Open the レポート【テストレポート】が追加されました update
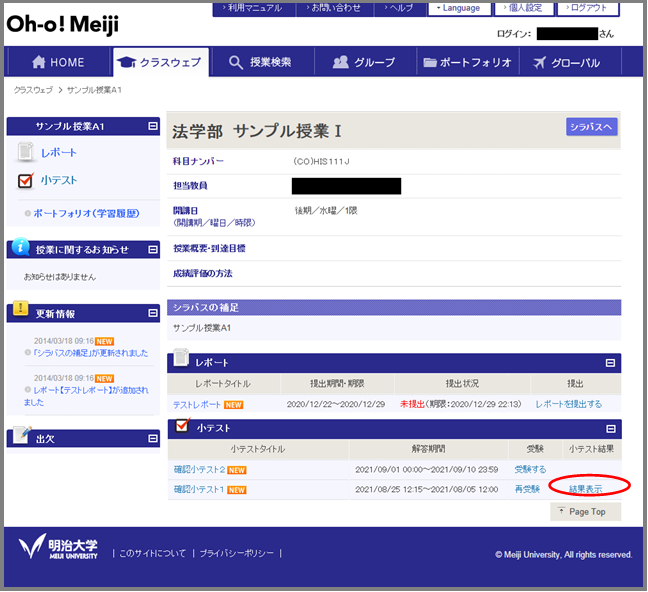Screen dimensions: 648x592 tap(86, 396)
